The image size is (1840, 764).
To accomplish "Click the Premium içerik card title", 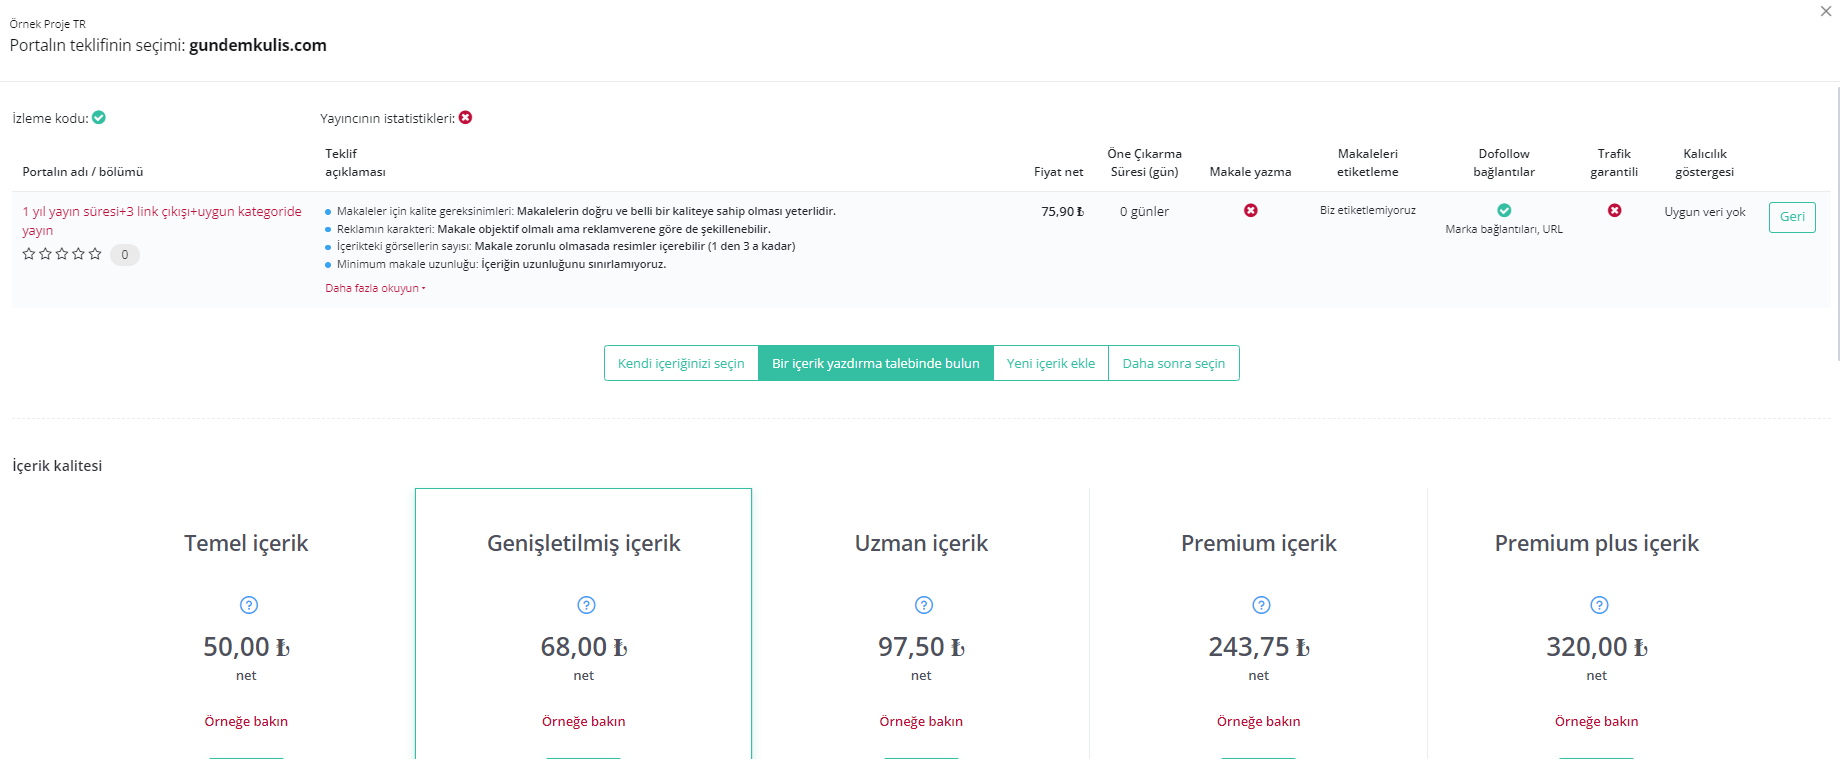I will click(1259, 543).
